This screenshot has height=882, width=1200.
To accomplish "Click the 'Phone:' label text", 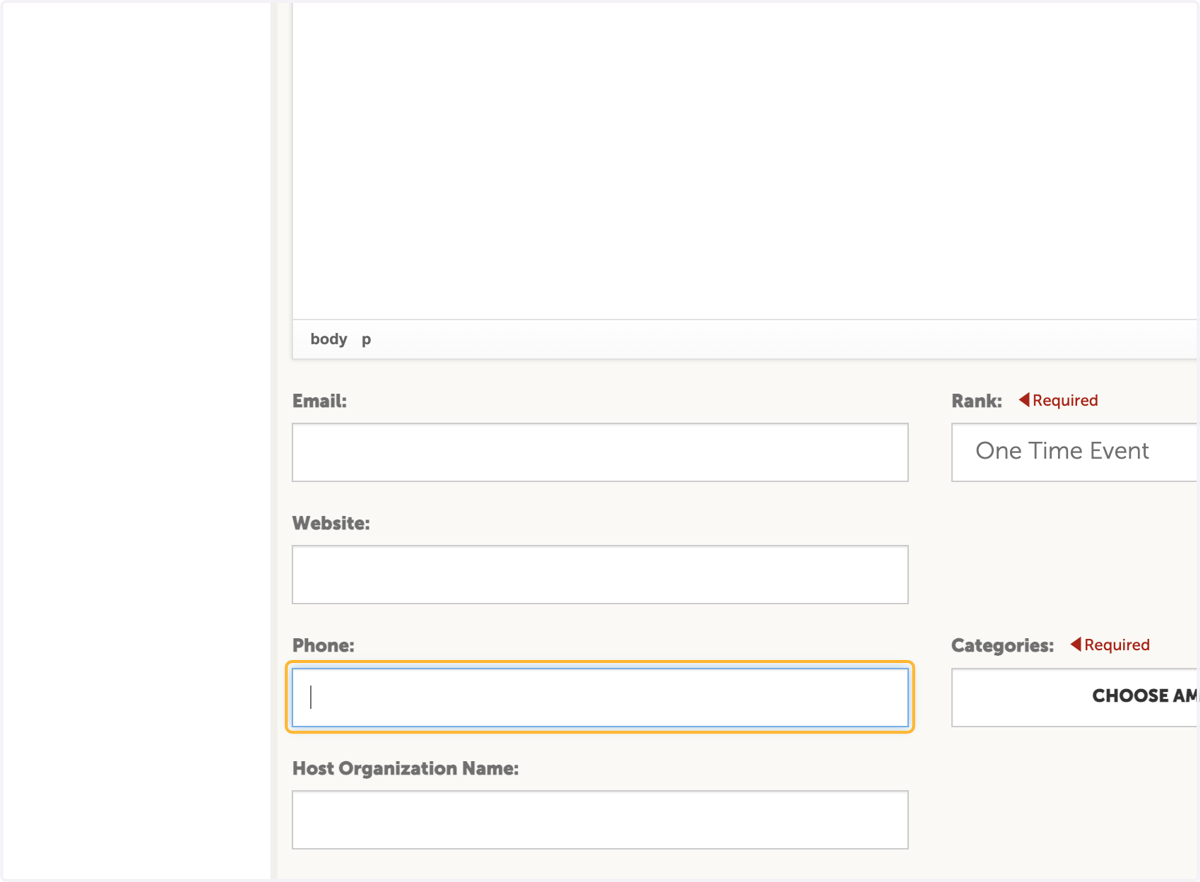I will [x=323, y=646].
